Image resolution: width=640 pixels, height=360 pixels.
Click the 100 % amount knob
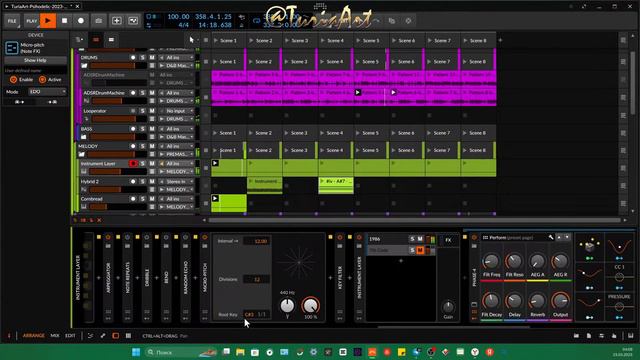(x=311, y=305)
